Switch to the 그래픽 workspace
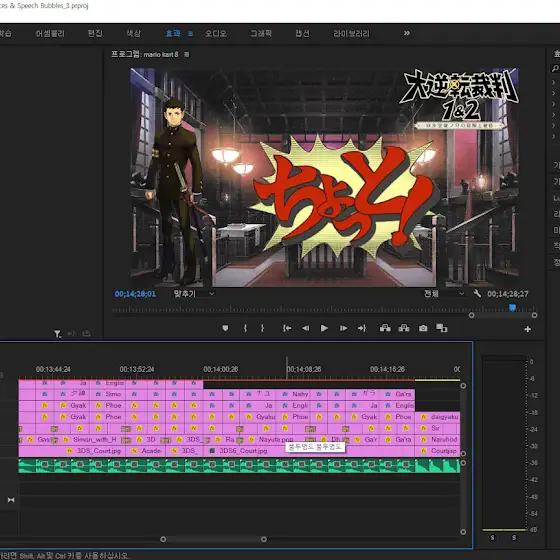Image resolution: width=560 pixels, height=560 pixels. (261, 34)
